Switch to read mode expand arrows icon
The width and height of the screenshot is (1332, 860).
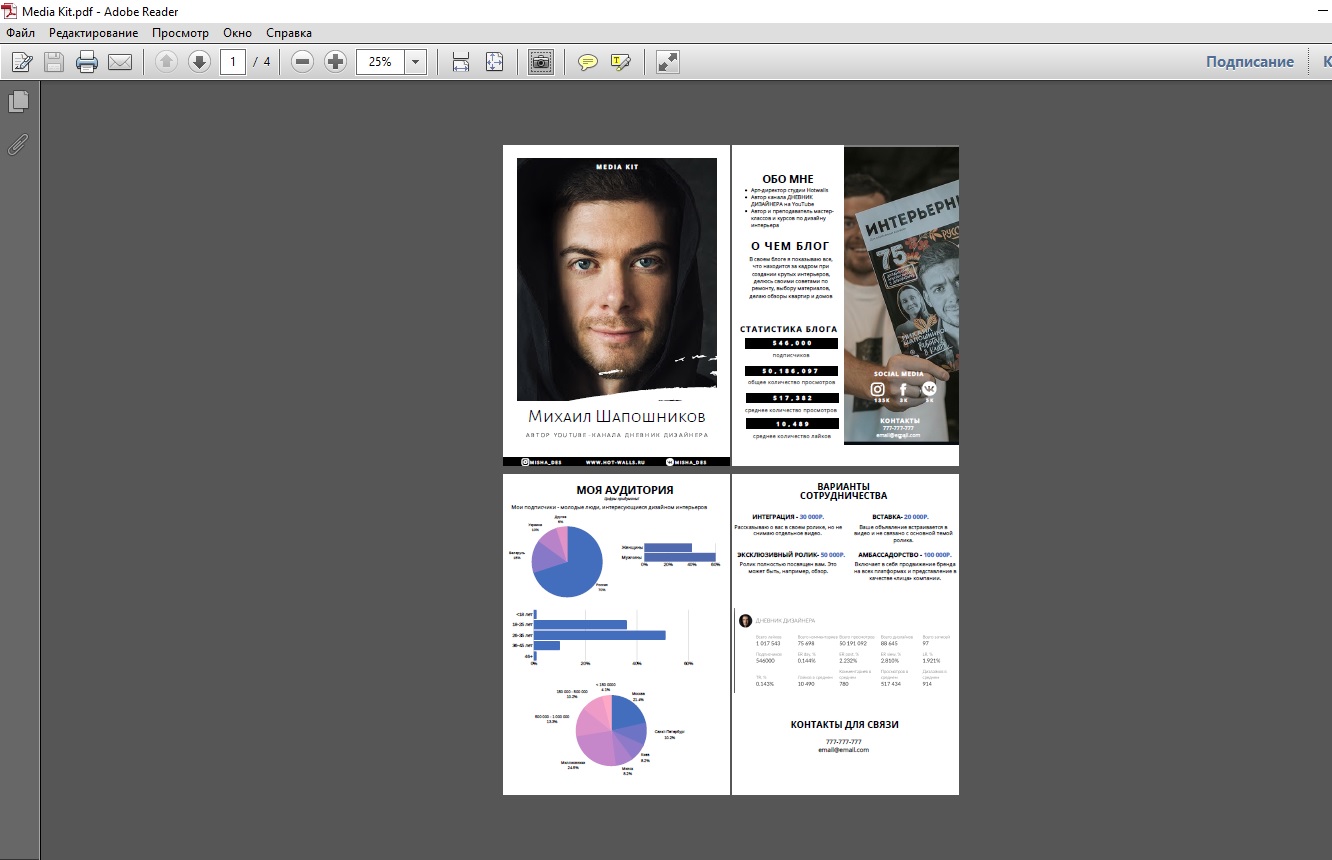(x=668, y=62)
